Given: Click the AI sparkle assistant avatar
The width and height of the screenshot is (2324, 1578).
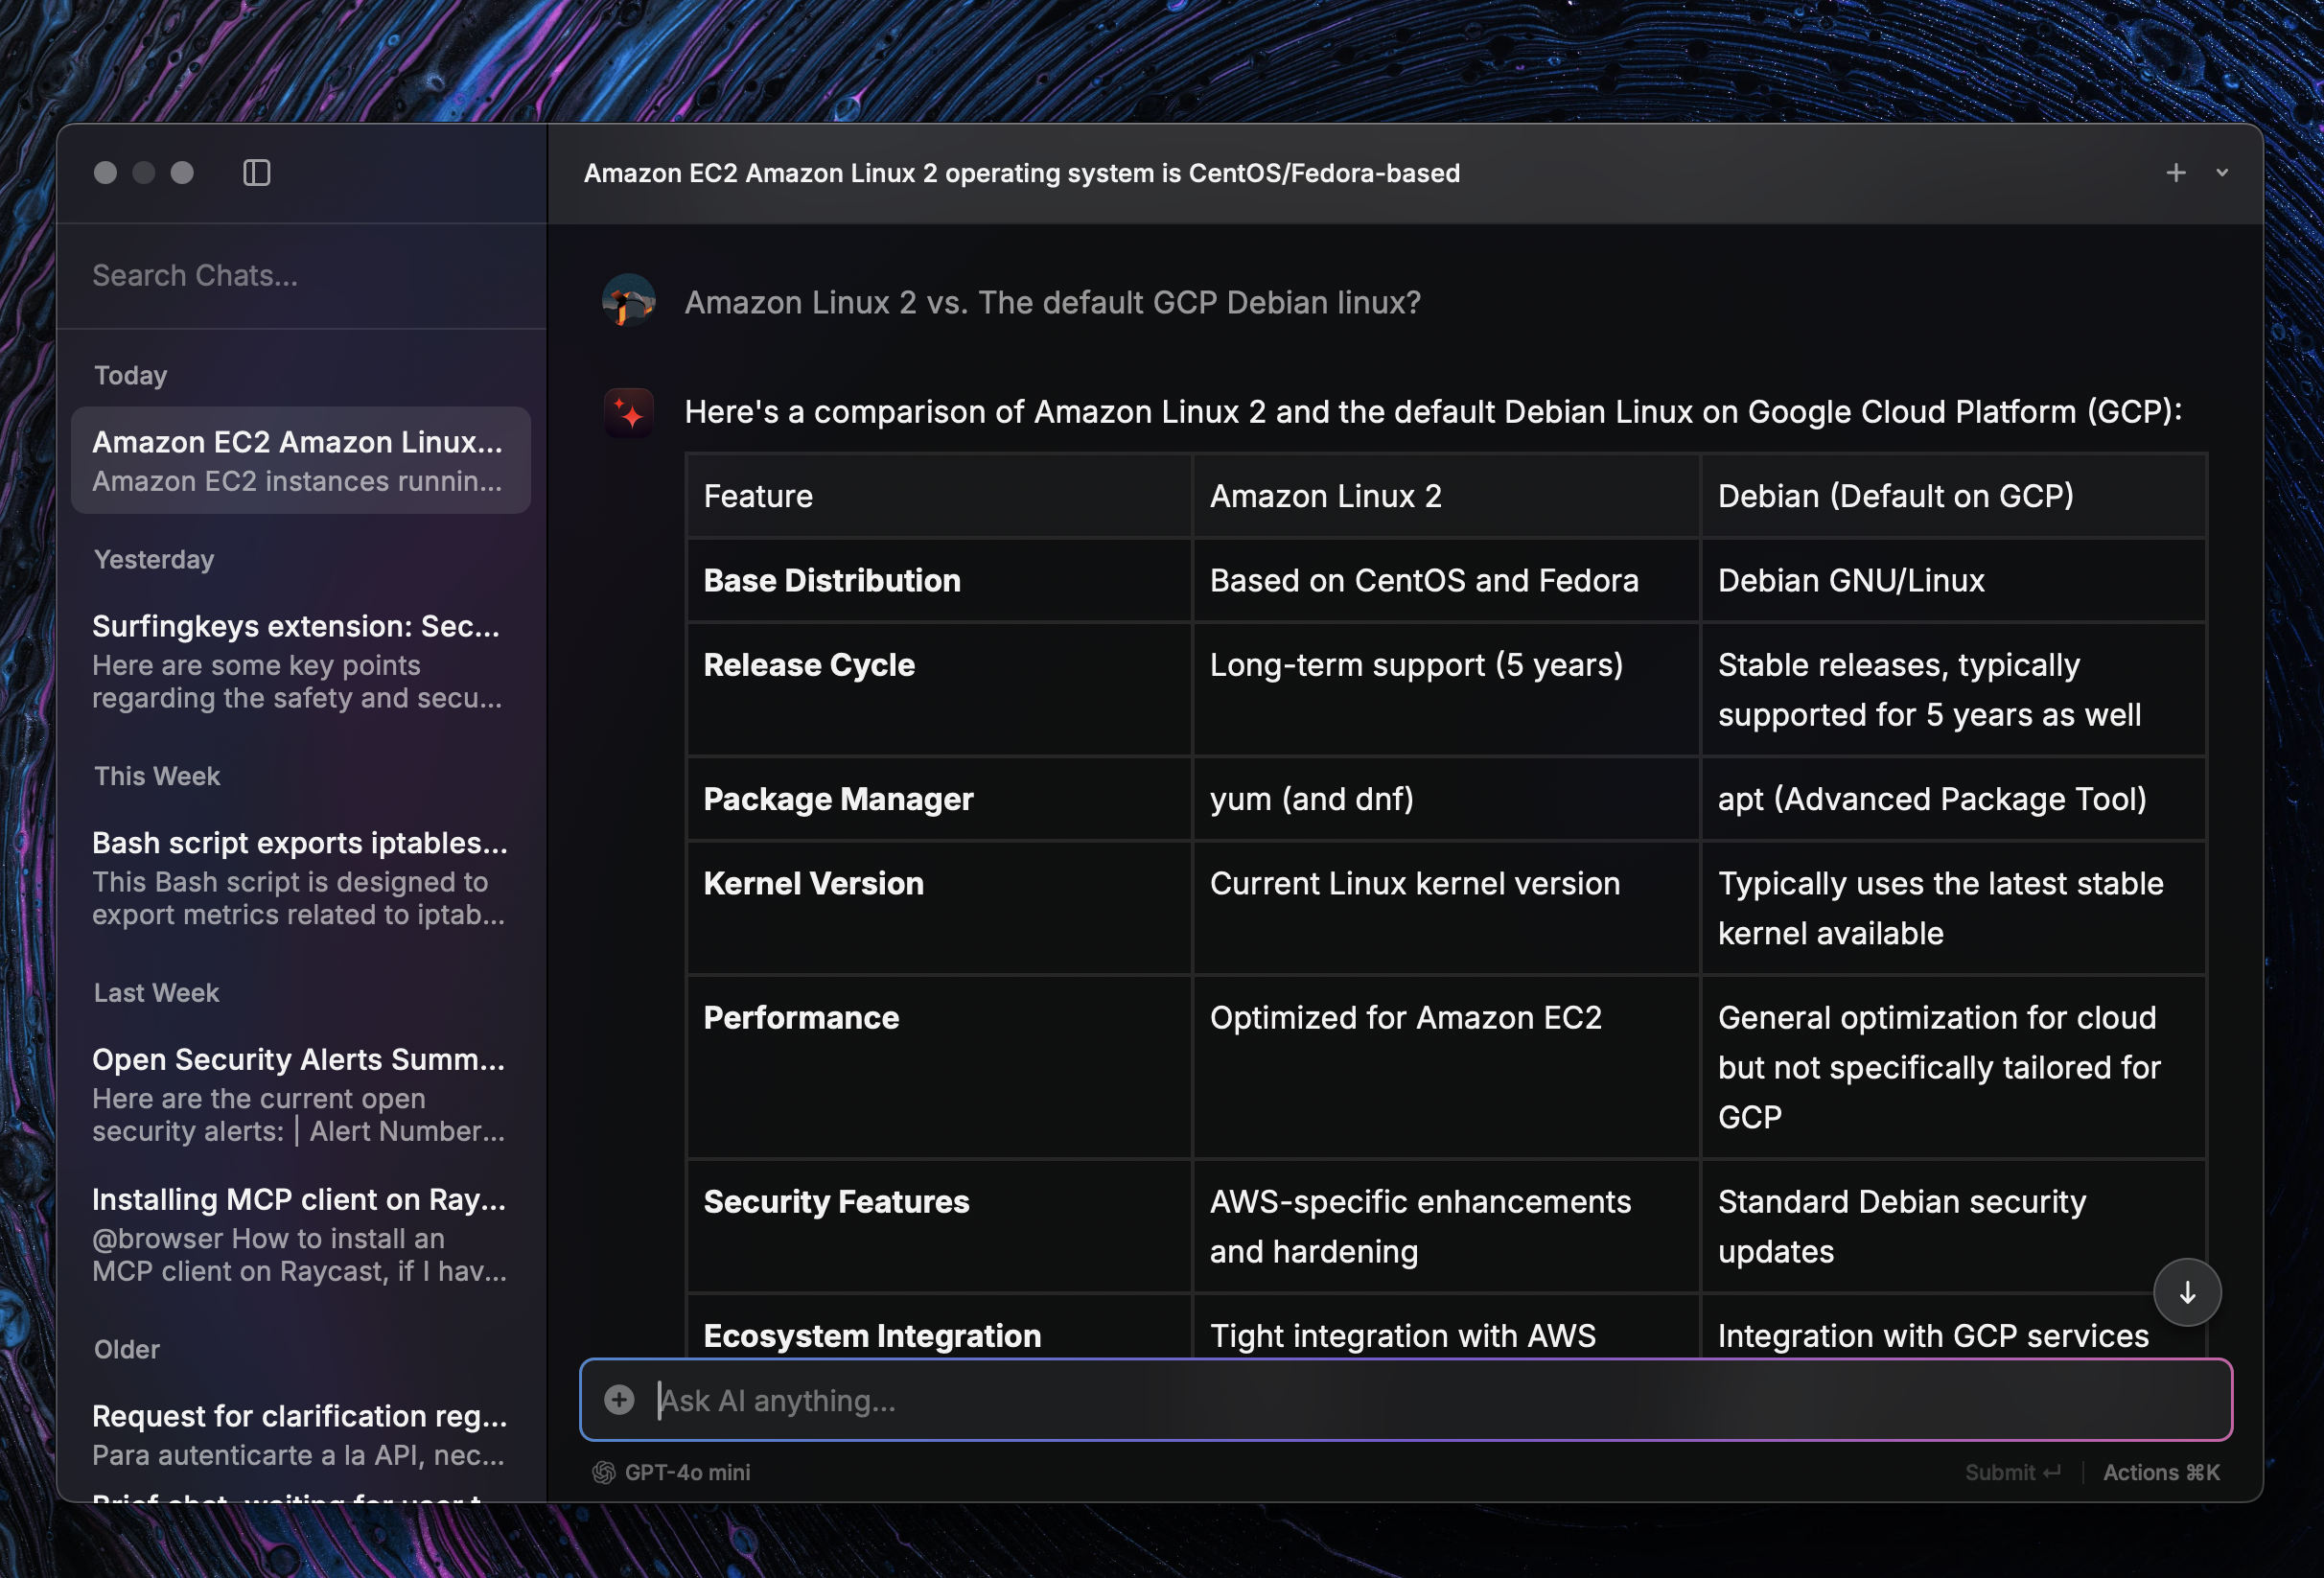Looking at the screenshot, I should click(628, 412).
